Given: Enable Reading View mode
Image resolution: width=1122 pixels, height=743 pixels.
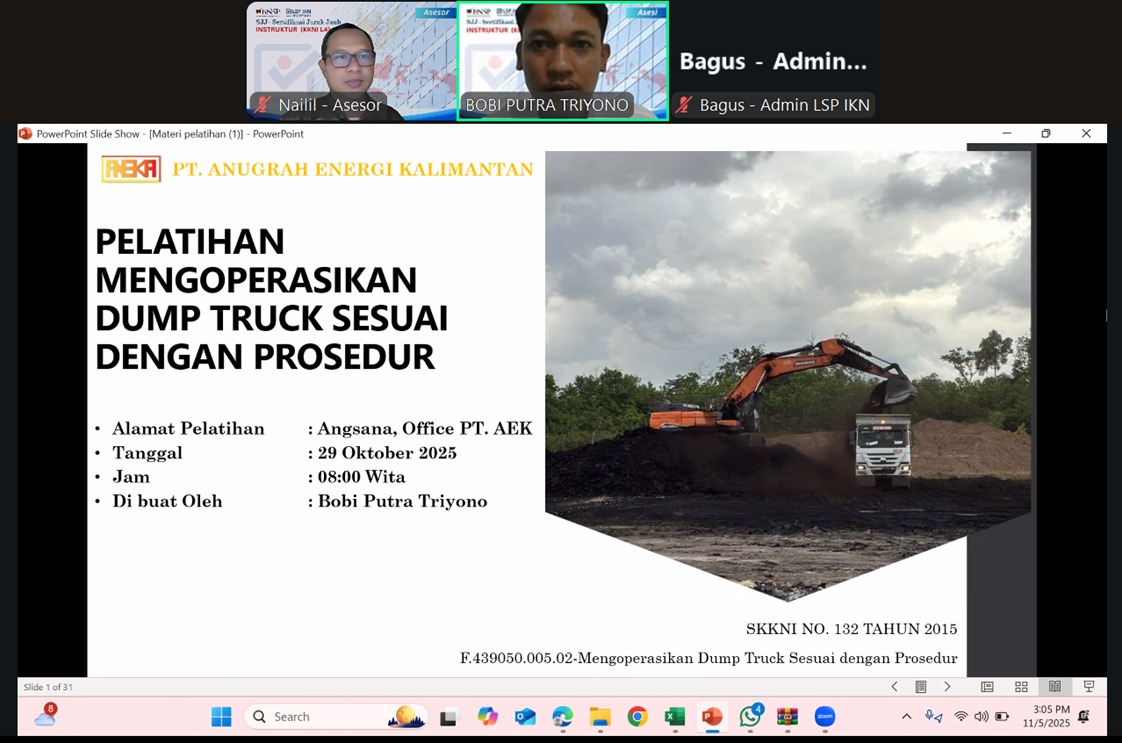Looking at the screenshot, I should pos(1055,687).
